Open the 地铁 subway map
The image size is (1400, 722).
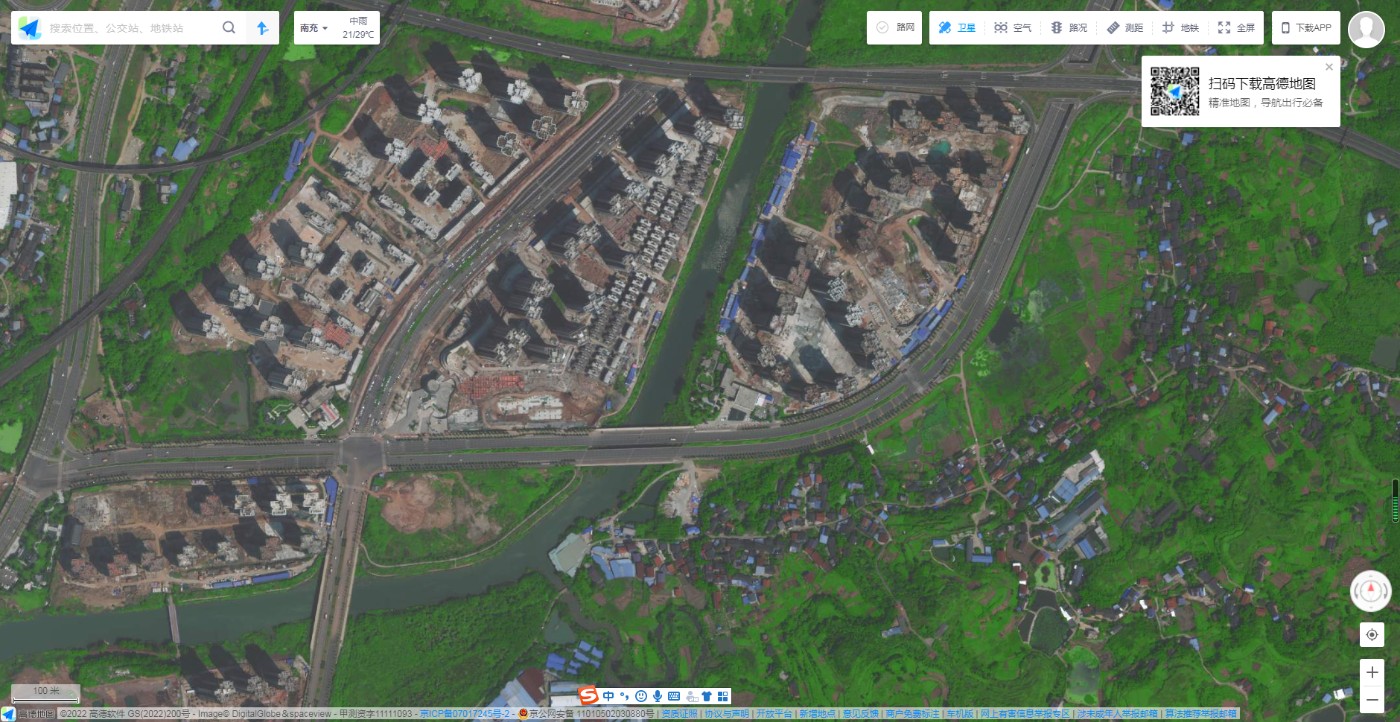(1180, 28)
